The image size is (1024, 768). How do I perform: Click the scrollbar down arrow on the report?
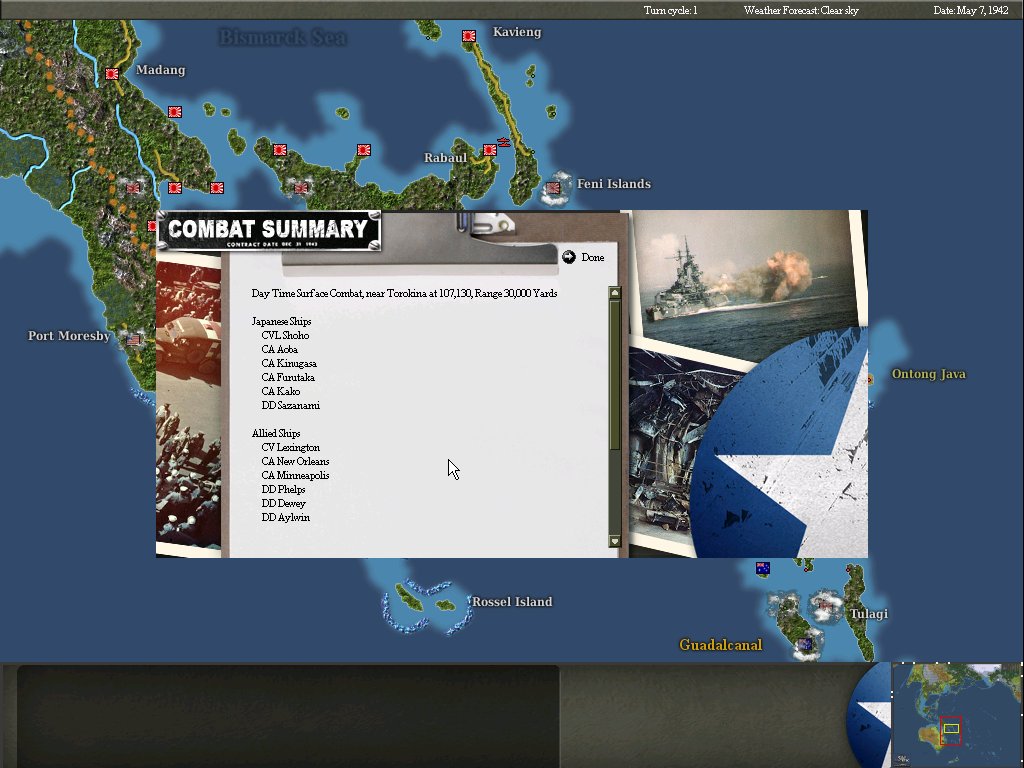click(614, 541)
